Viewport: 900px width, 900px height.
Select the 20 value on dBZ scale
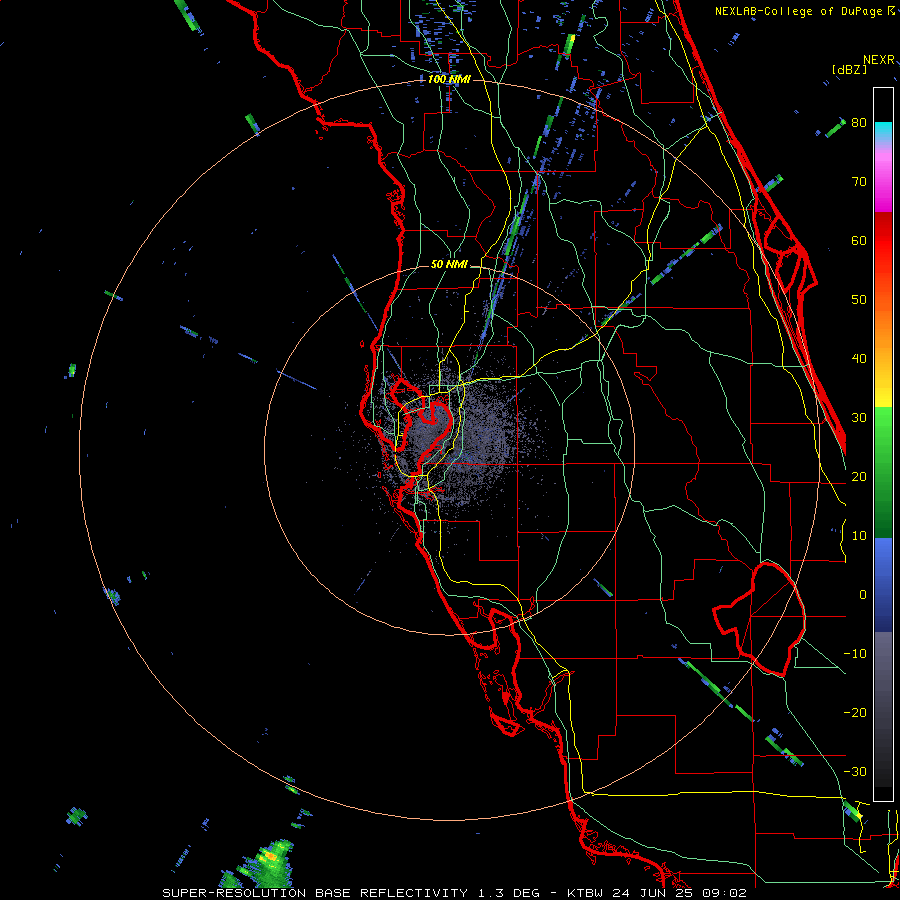tap(859, 476)
